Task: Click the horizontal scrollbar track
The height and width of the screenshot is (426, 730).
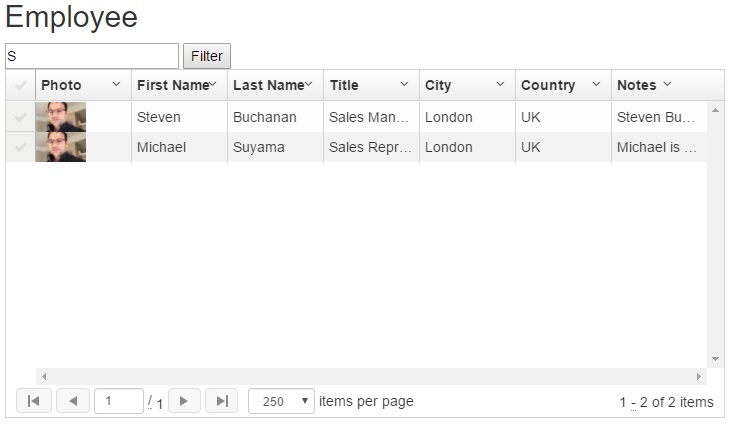Action: pyautogui.click(x=371, y=376)
